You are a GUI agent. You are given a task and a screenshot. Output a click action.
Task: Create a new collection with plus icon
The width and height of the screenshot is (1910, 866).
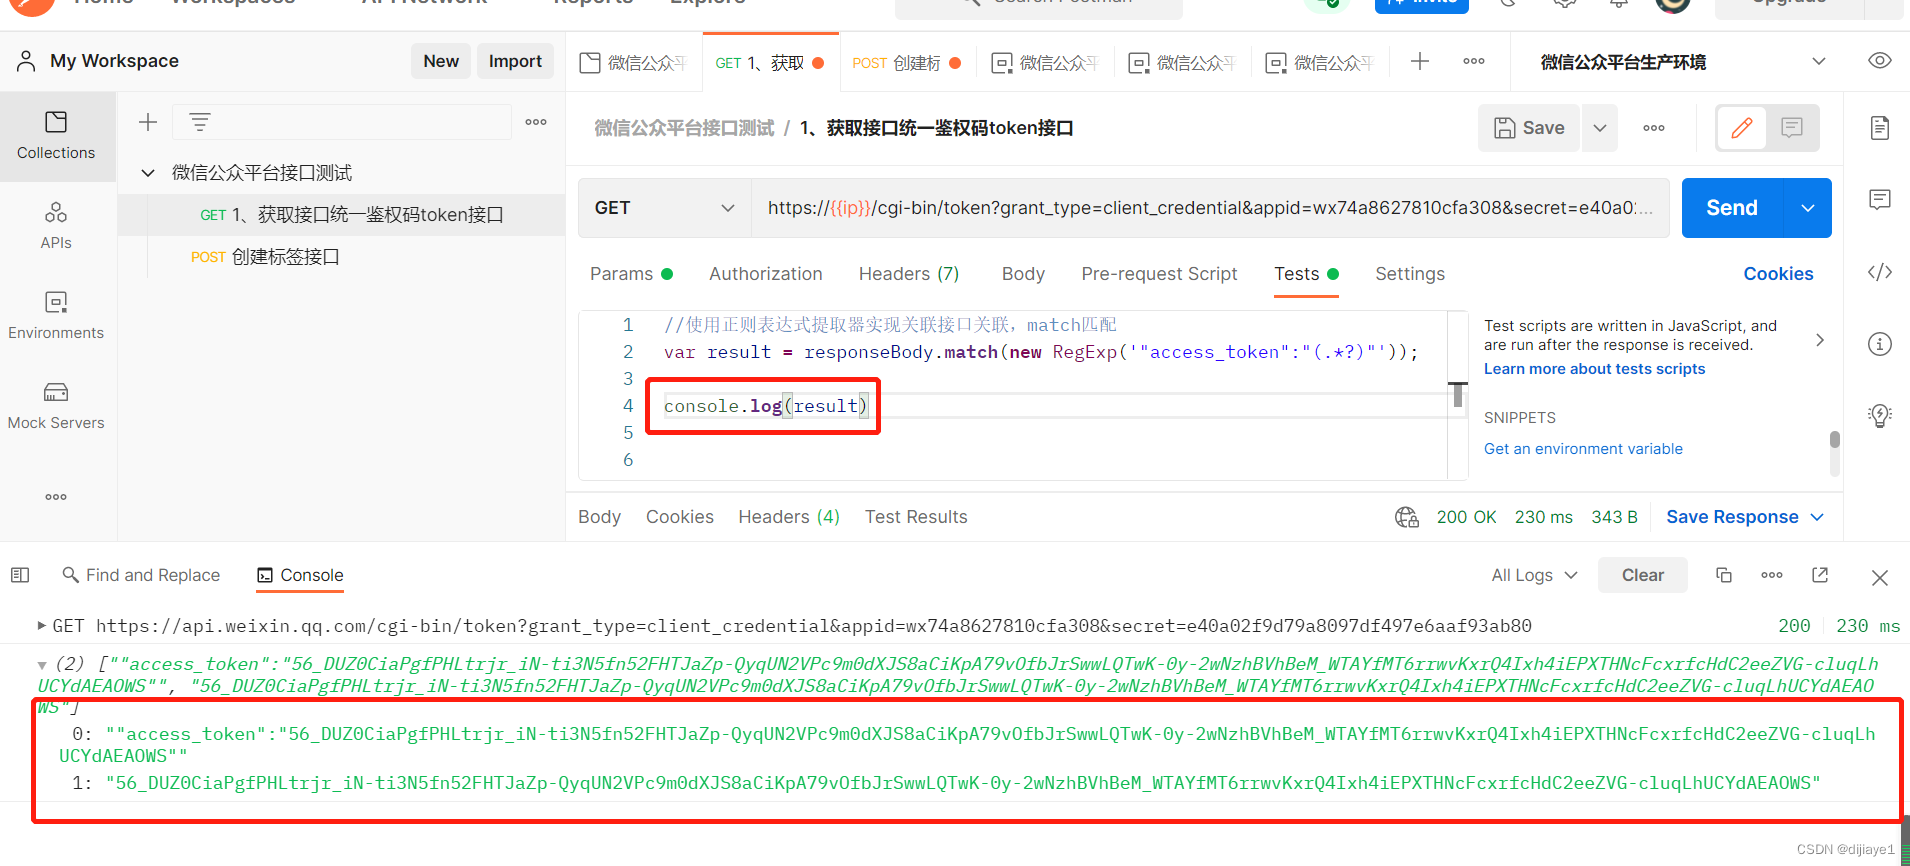coord(148,122)
